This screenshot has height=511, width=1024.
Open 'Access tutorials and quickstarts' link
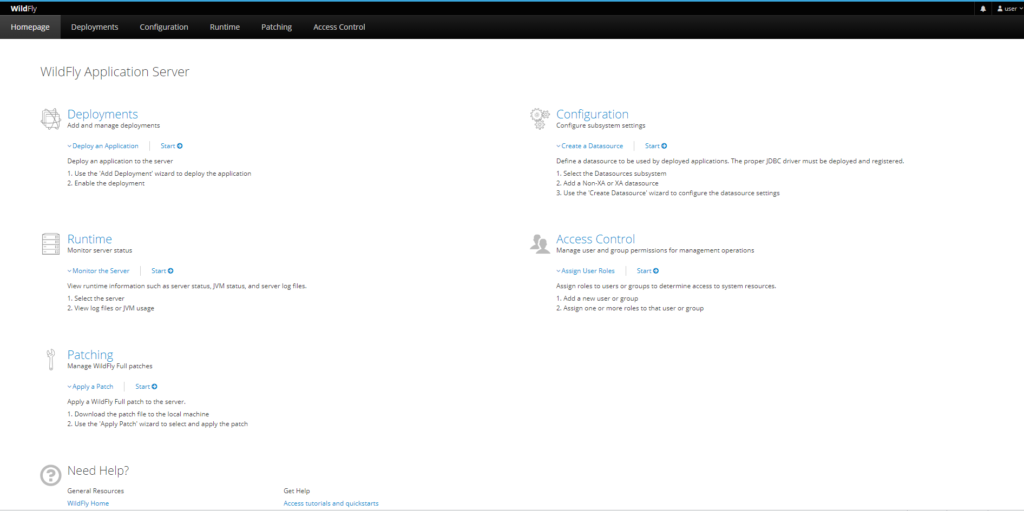pos(331,503)
